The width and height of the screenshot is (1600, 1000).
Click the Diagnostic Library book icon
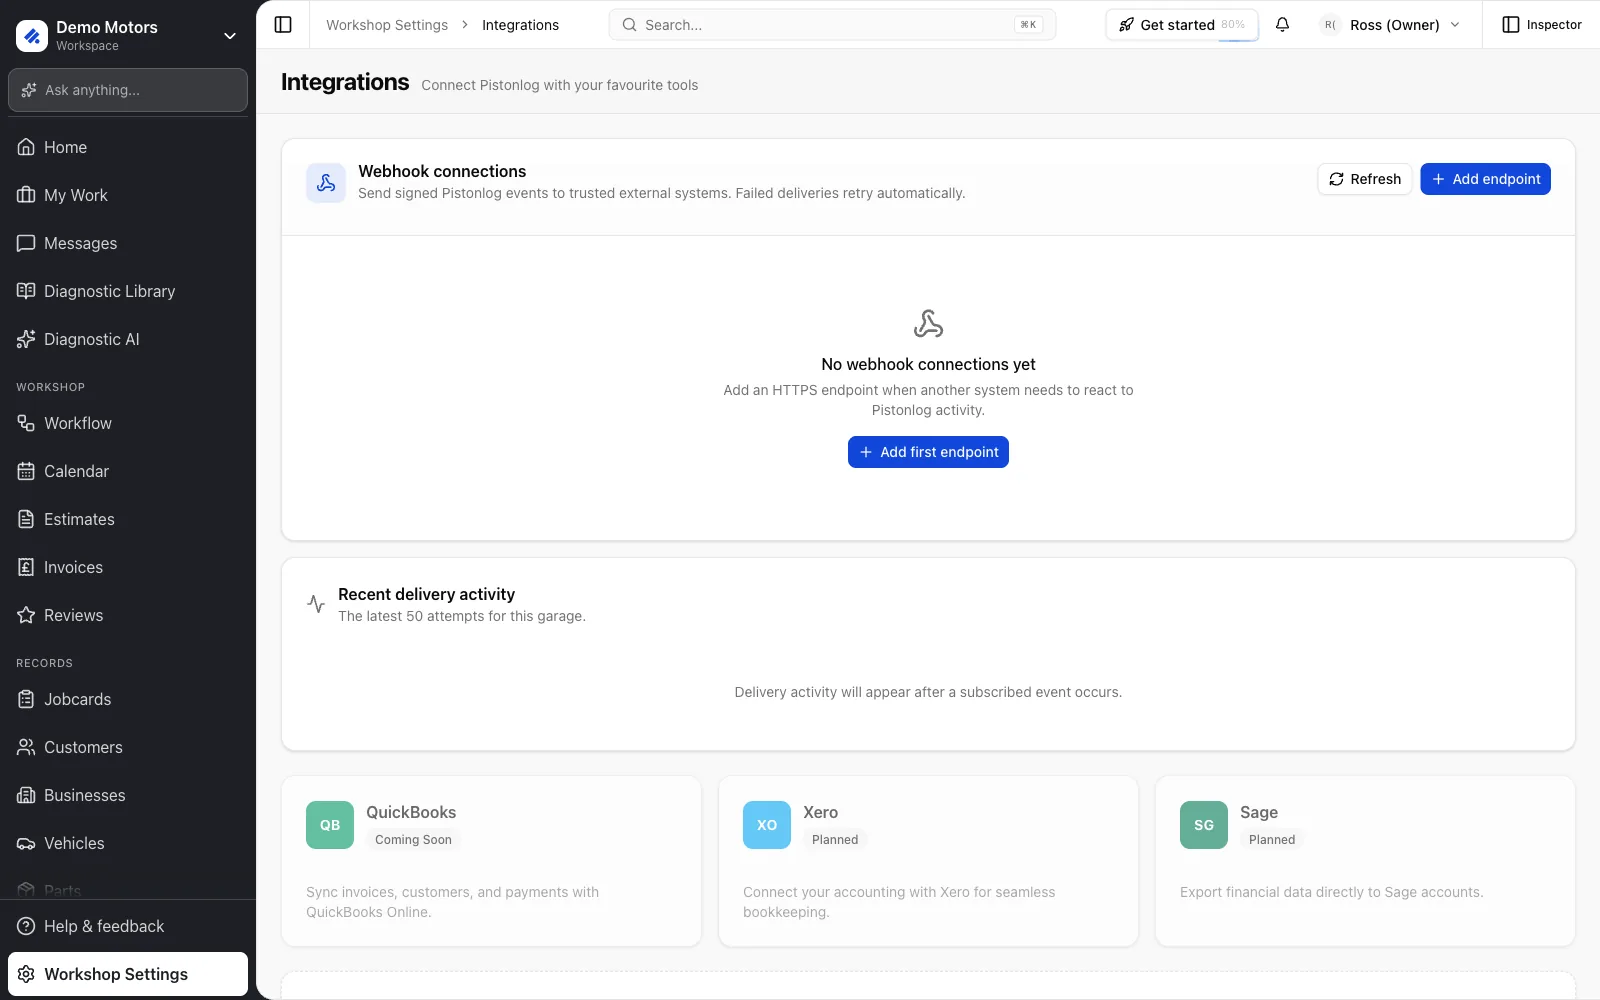[x=26, y=291]
